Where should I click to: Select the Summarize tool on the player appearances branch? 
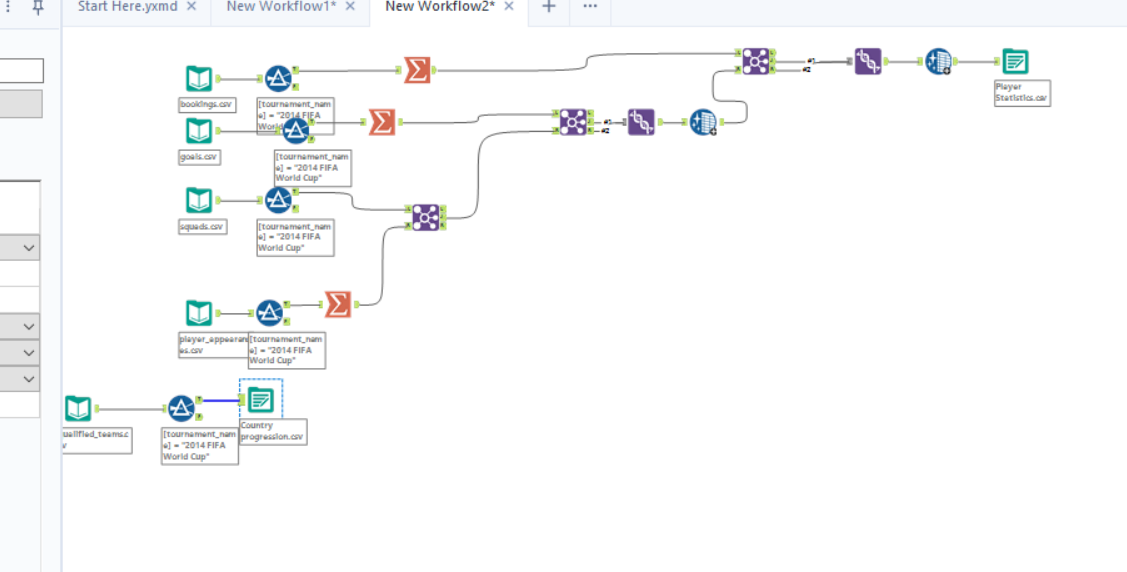pos(338,305)
